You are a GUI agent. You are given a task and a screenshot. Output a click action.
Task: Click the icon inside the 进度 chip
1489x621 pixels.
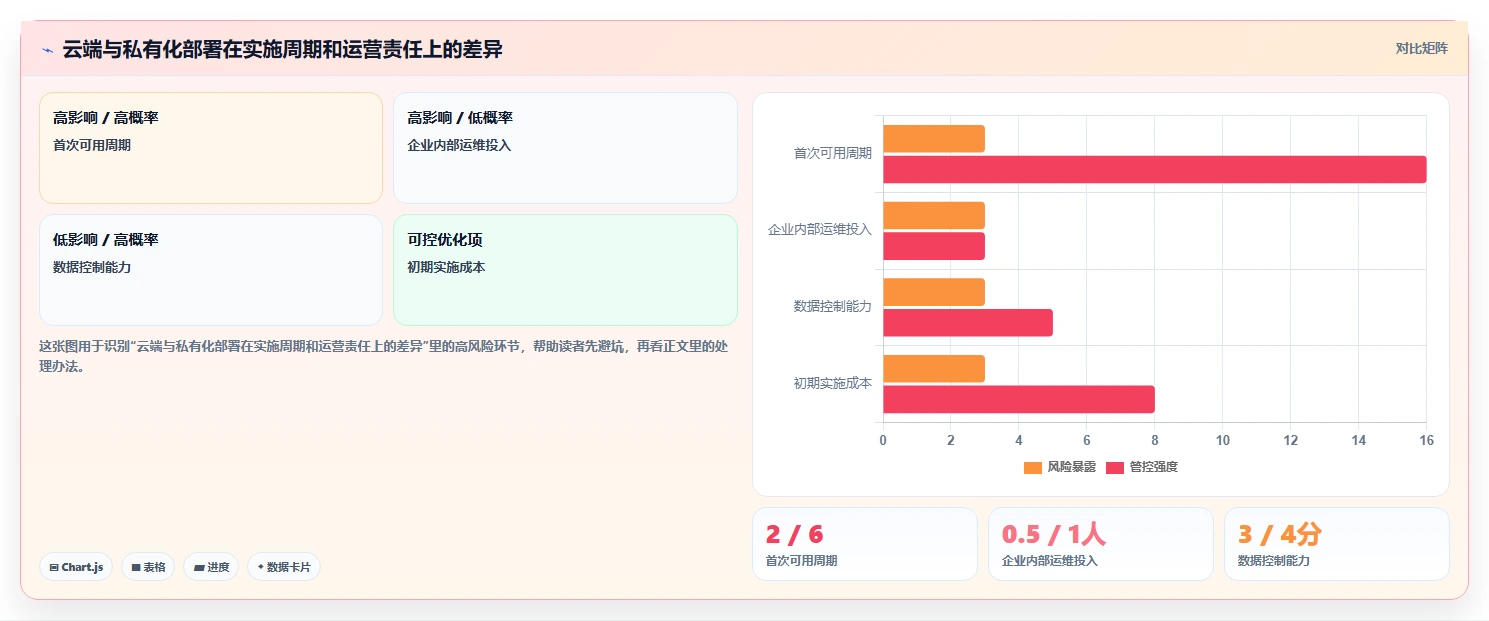click(x=199, y=567)
